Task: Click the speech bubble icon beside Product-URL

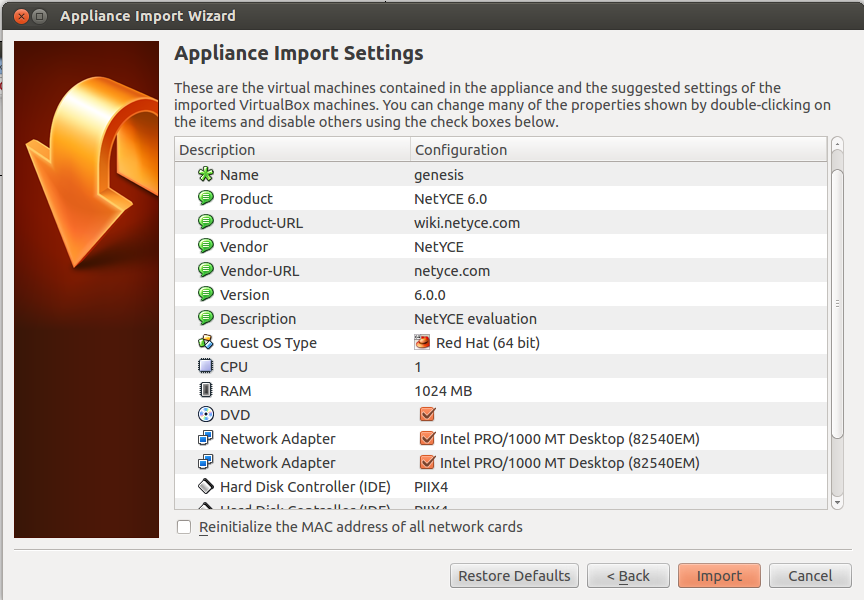Action: pos(206,223)
